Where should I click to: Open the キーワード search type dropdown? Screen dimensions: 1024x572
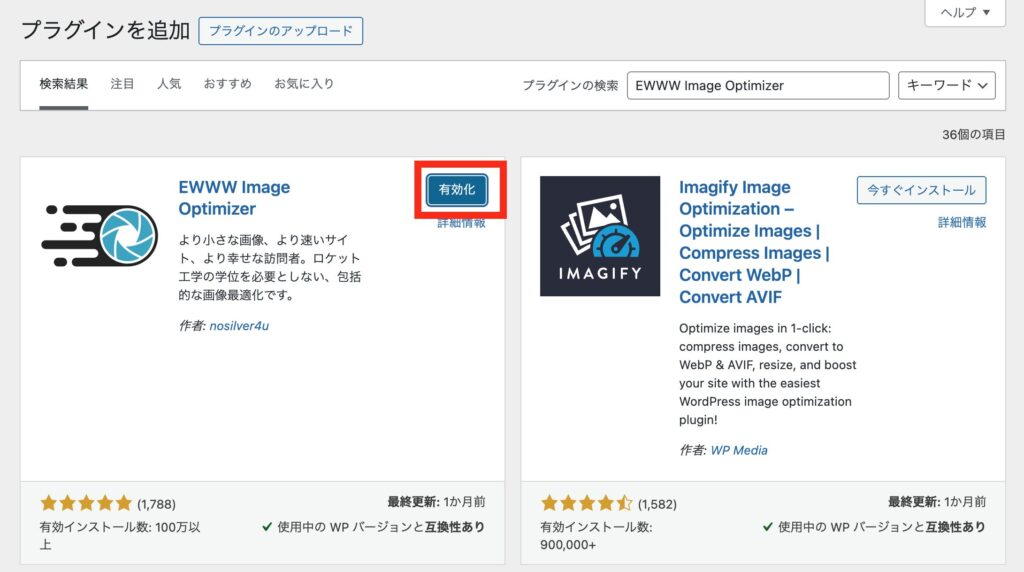pos(946,86)
